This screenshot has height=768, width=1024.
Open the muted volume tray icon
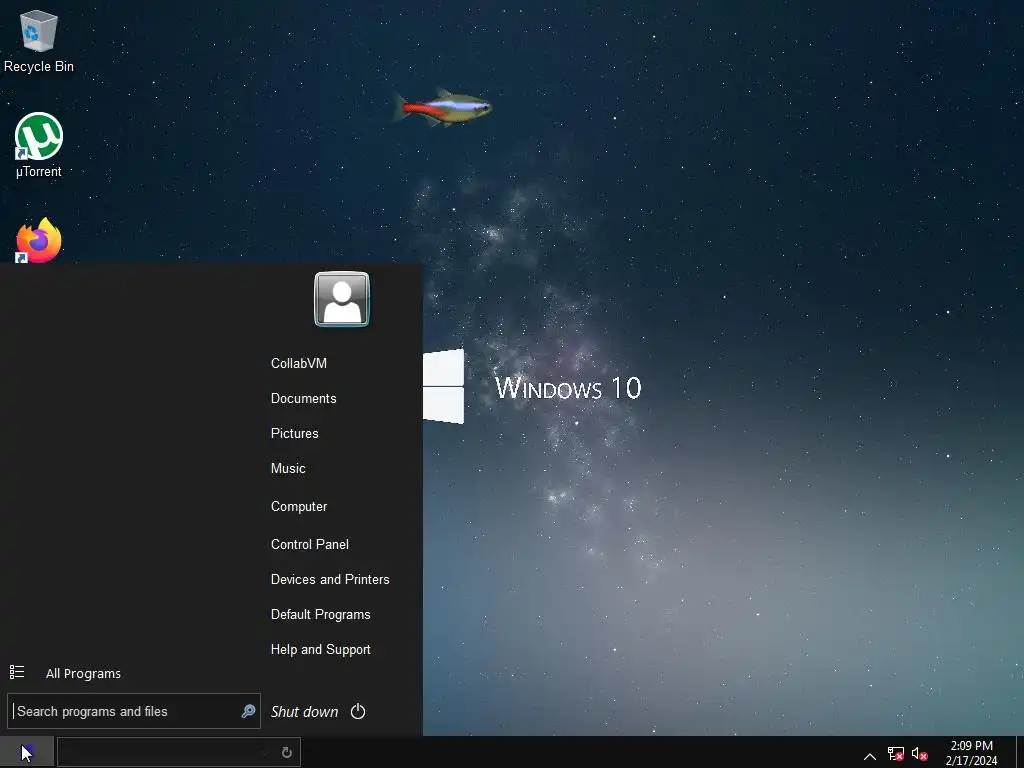[x=920, y=754]
